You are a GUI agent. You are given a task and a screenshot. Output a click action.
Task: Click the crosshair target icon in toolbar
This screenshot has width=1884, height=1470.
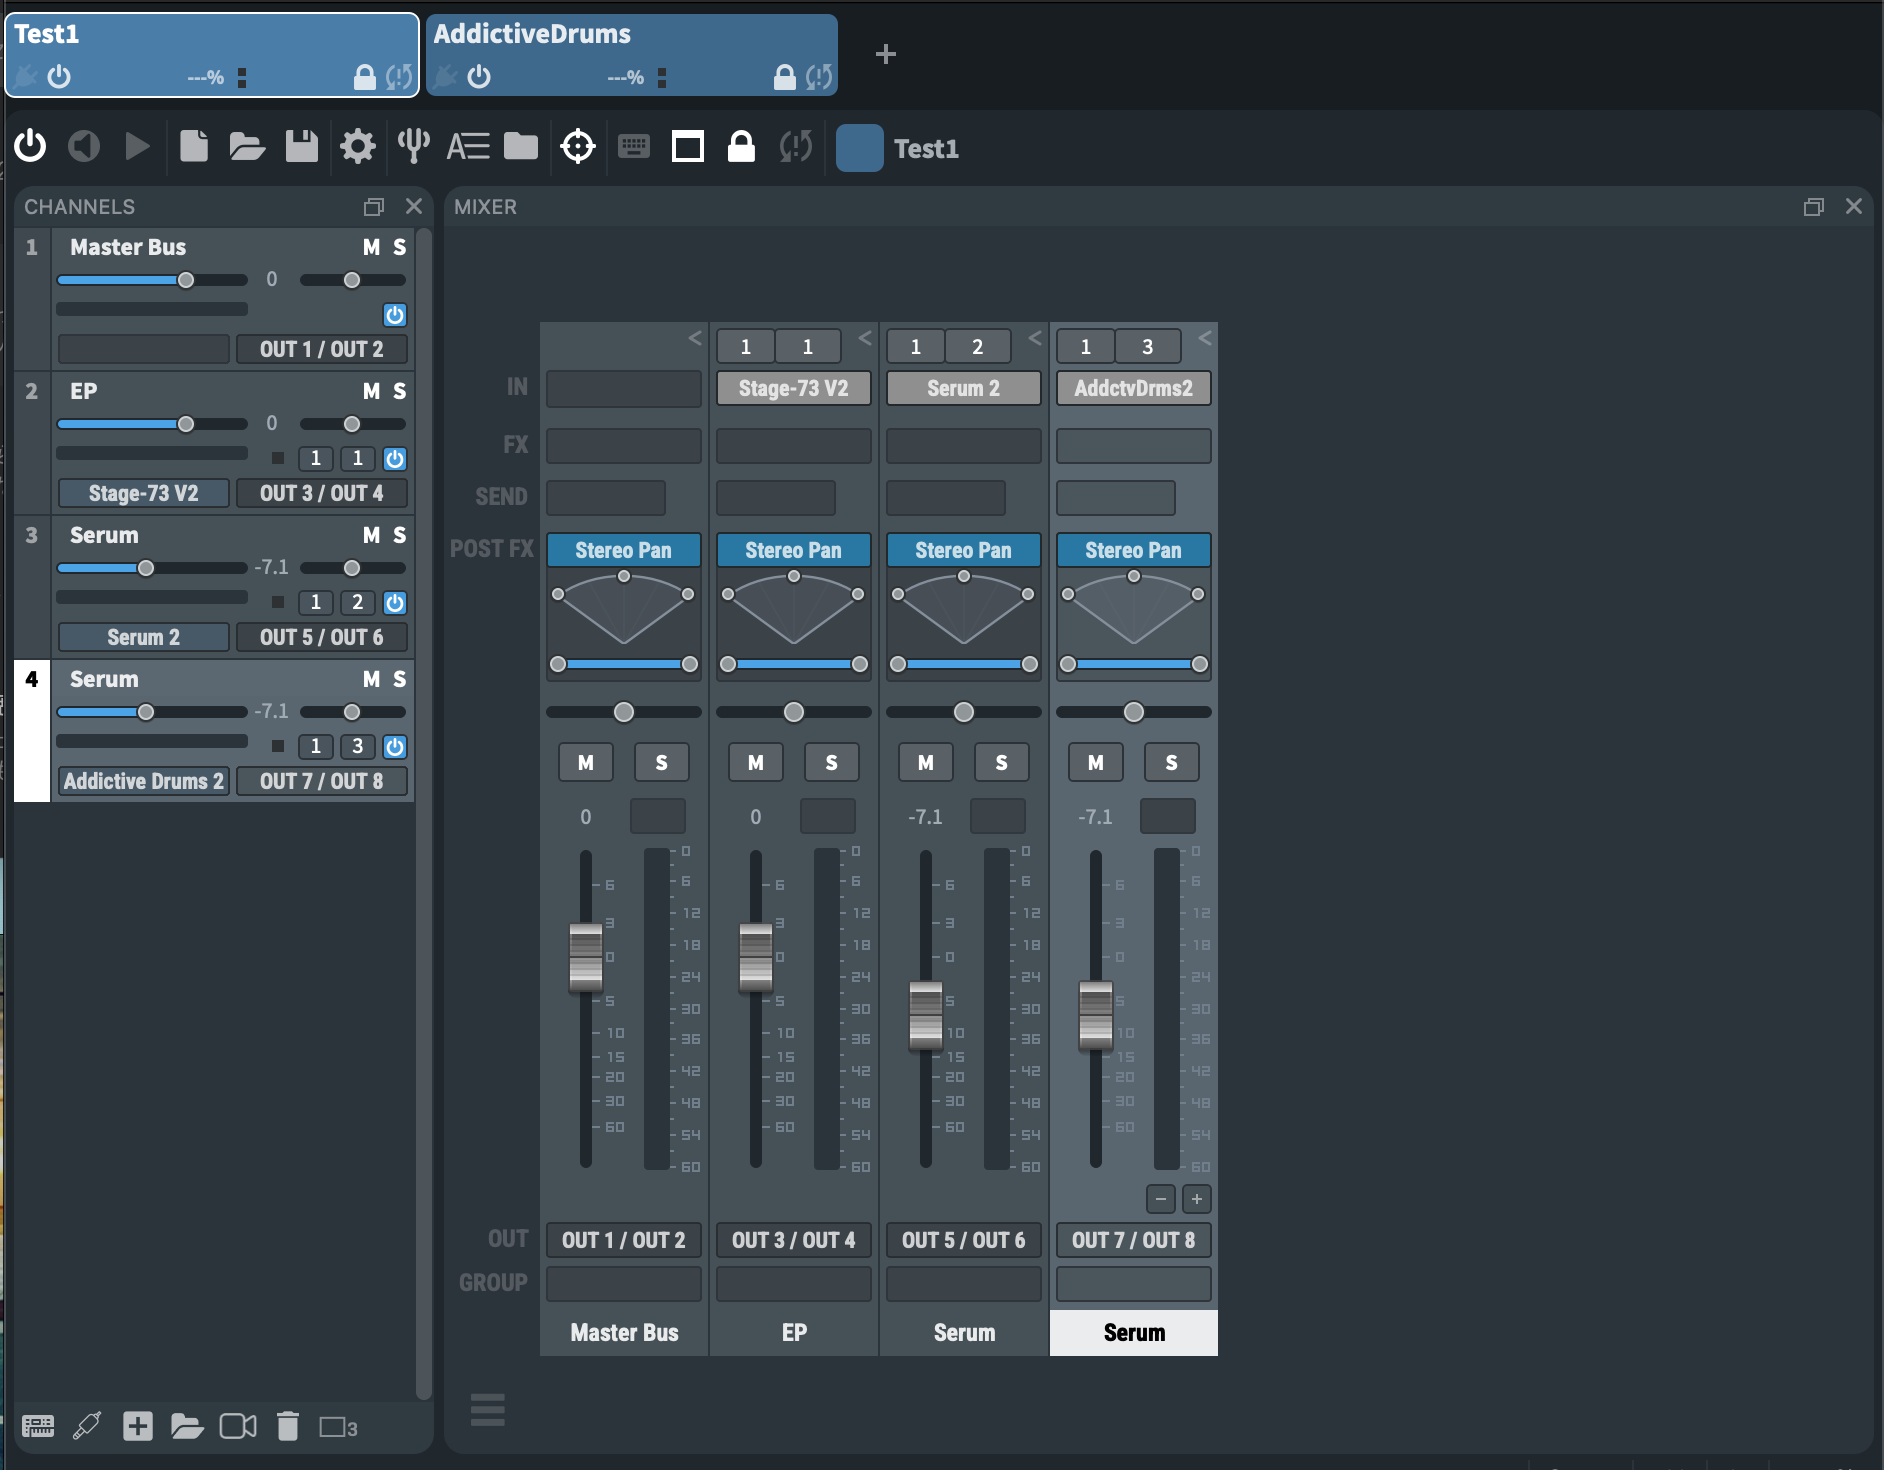point(578,147)
